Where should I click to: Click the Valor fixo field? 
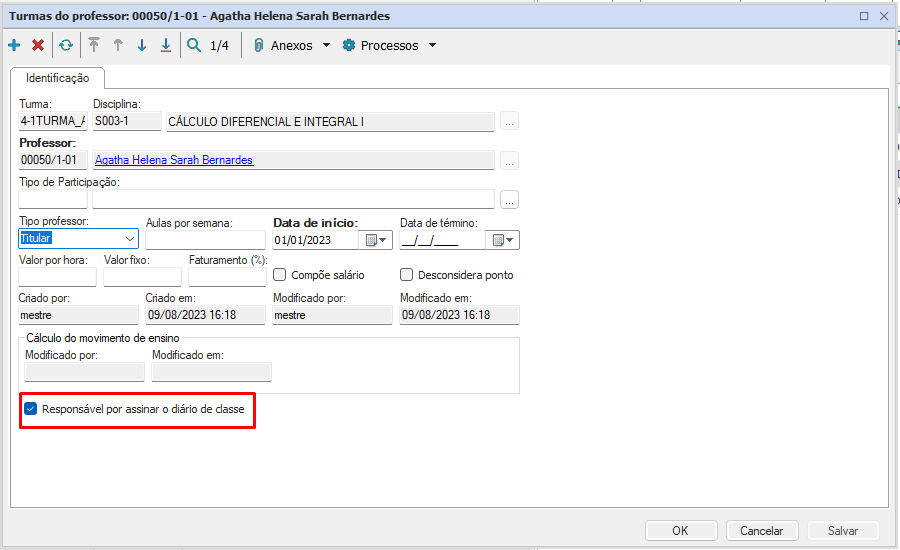[142, 277]
